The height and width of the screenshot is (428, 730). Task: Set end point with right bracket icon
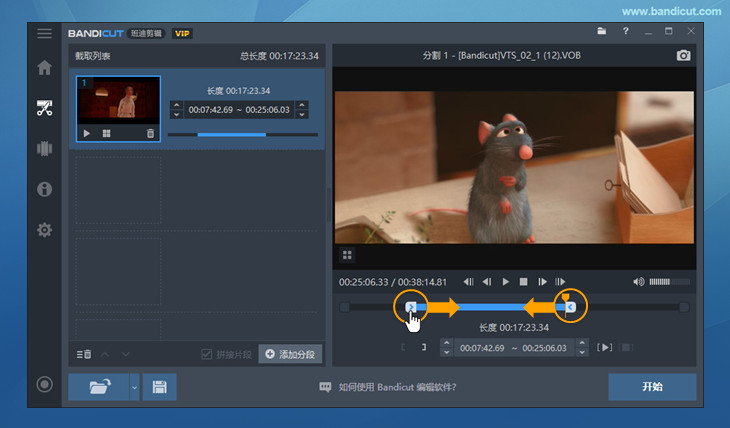(x=424, y=347)
